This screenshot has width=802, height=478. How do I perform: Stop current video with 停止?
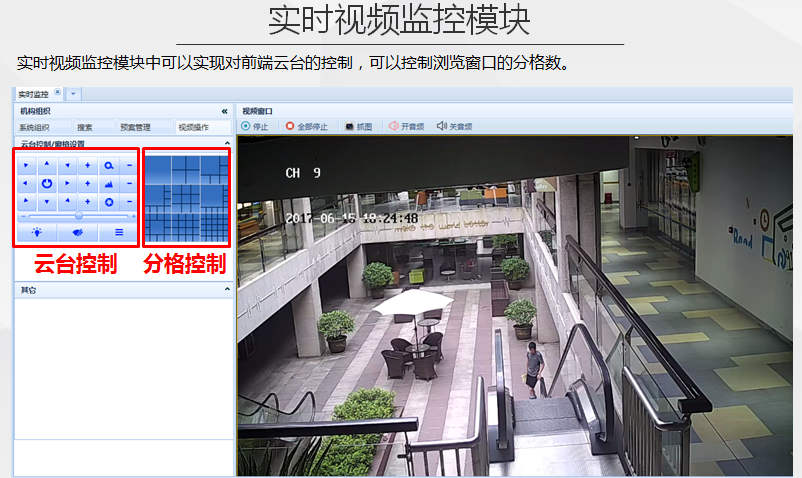point(255,127)
